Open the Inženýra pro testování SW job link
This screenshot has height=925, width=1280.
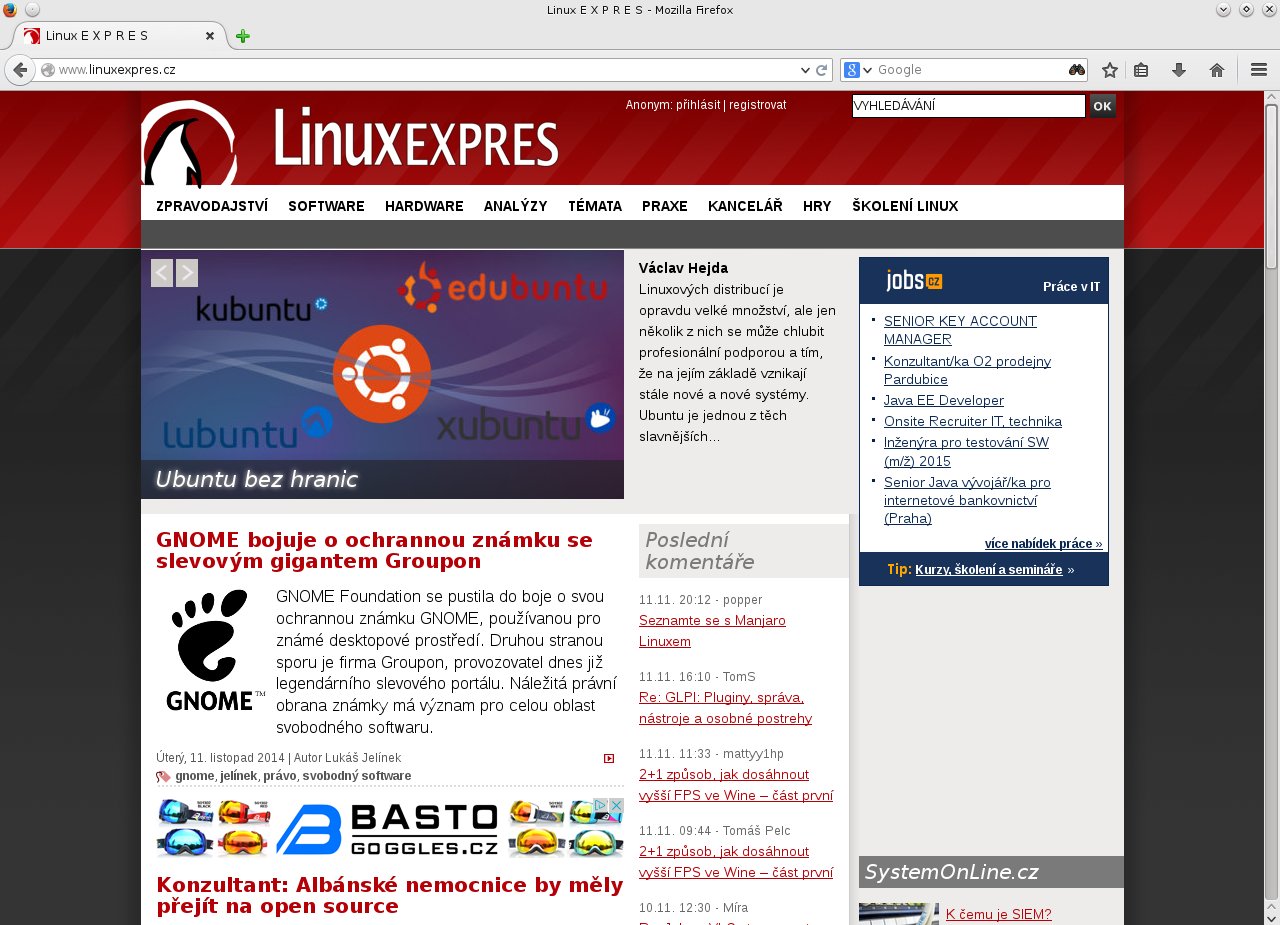click(966, 451)
